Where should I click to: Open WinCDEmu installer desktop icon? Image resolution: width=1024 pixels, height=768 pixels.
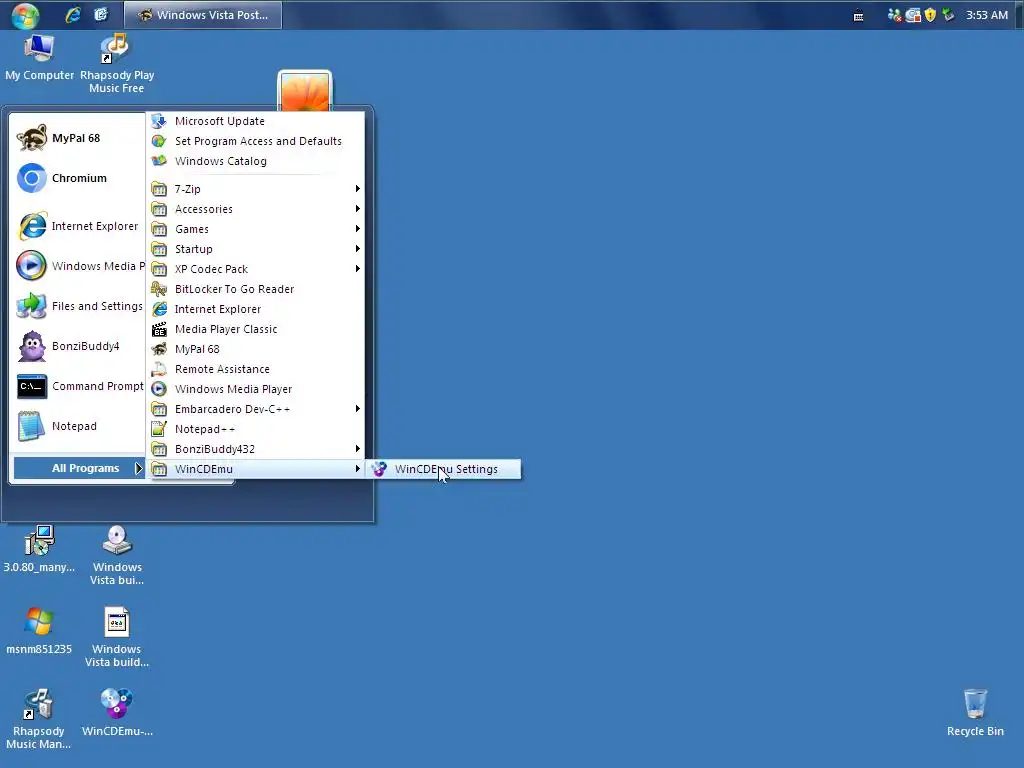pyautogui.click(x=117, y=712)
